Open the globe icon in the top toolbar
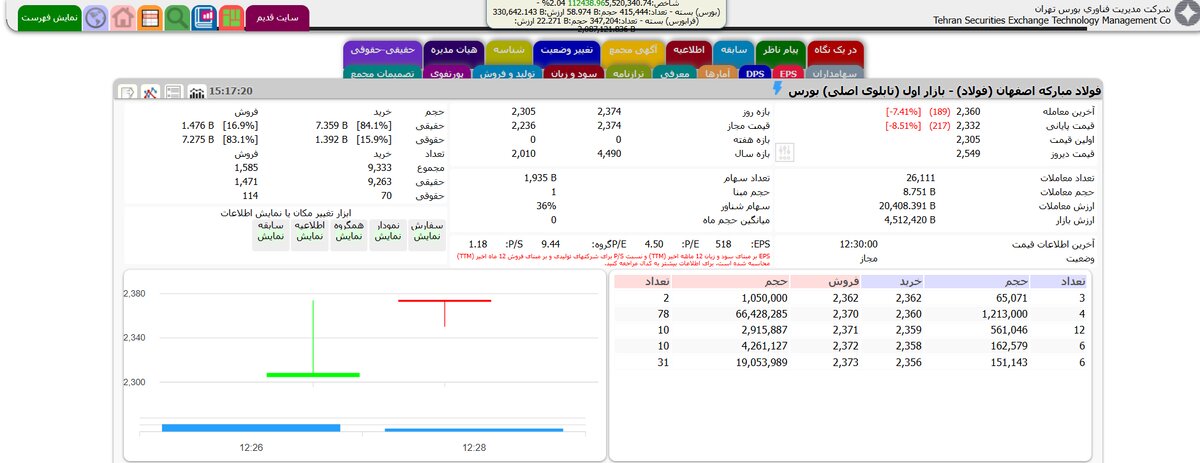Screen dimensions: 1200x463 pyautogui.click(x=95, y=18)
